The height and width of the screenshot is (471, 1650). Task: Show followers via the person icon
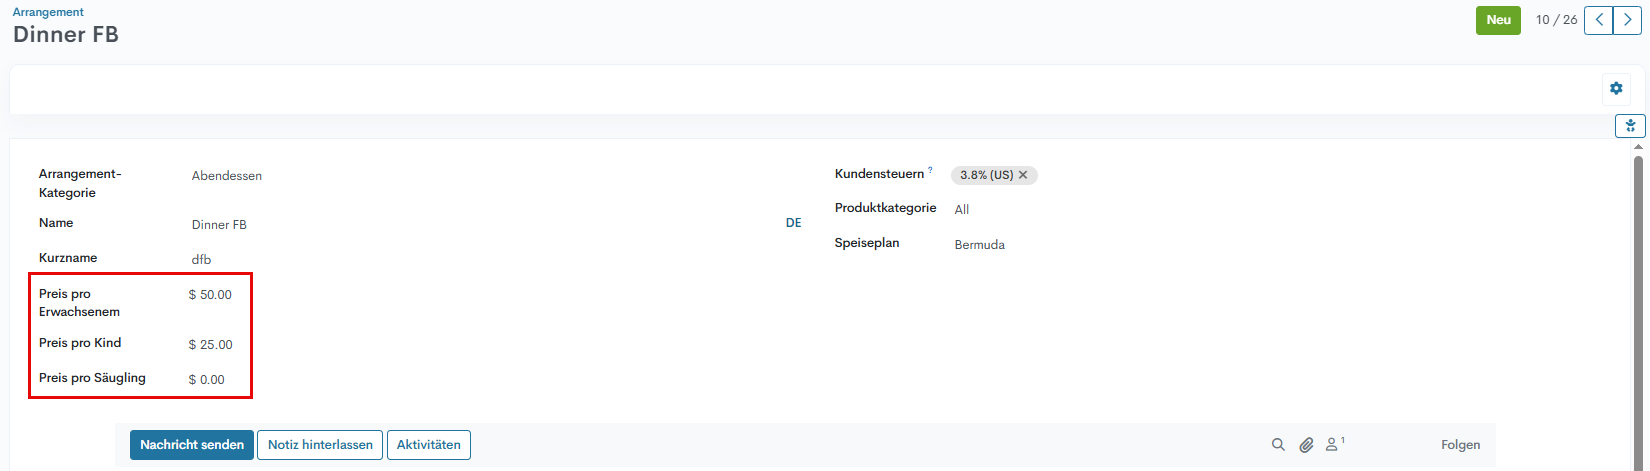[1333, 445]
